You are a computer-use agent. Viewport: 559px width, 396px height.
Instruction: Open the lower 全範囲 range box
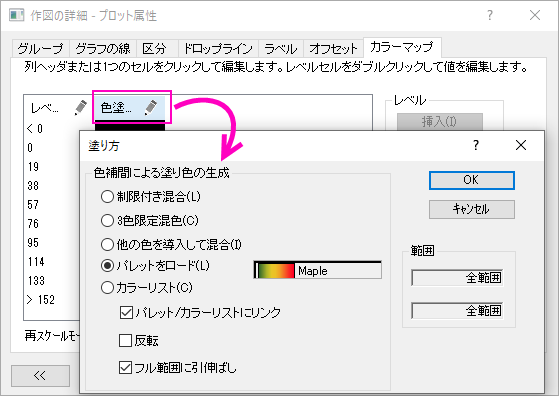457,311
